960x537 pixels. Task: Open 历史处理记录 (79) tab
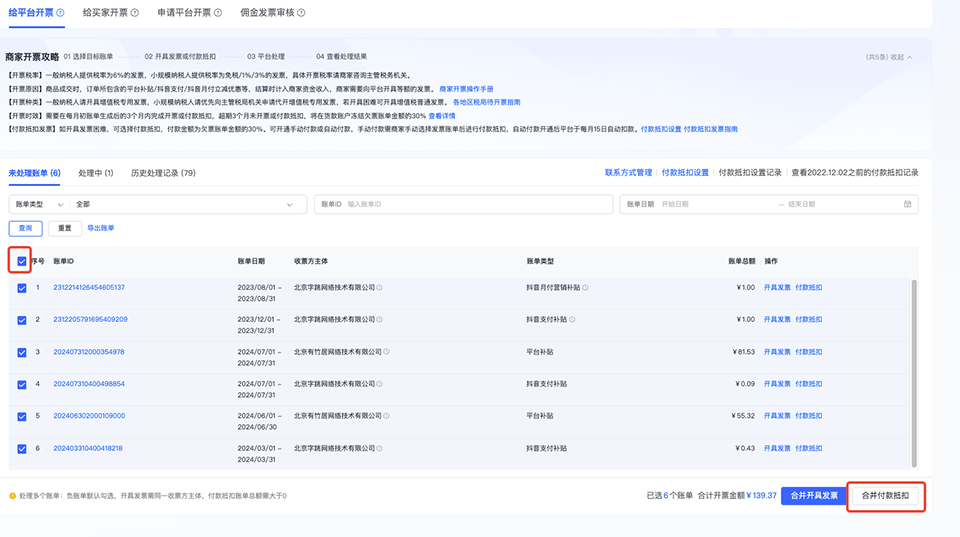[x=163, y=173]
